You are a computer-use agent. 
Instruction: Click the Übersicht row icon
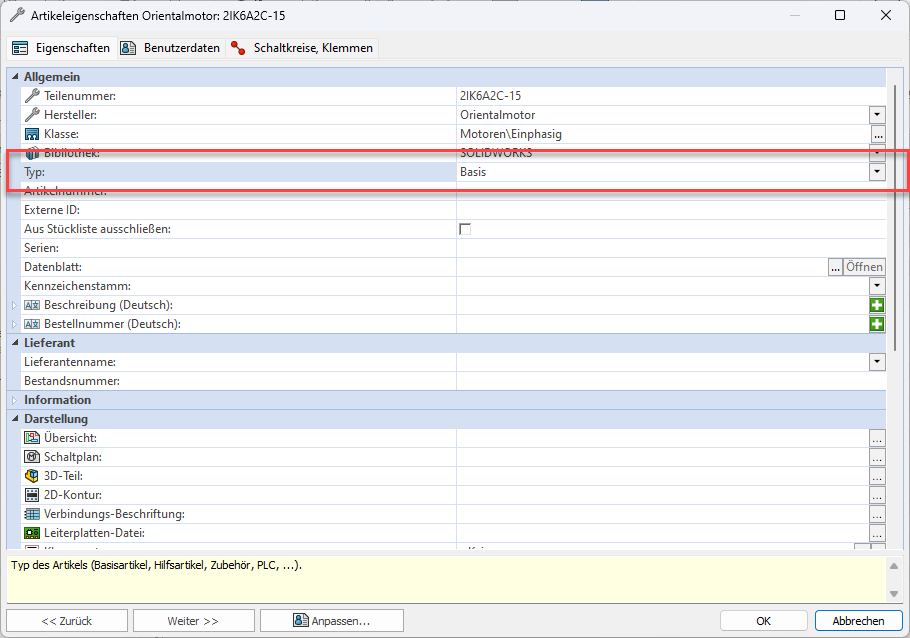click(32, 438)
